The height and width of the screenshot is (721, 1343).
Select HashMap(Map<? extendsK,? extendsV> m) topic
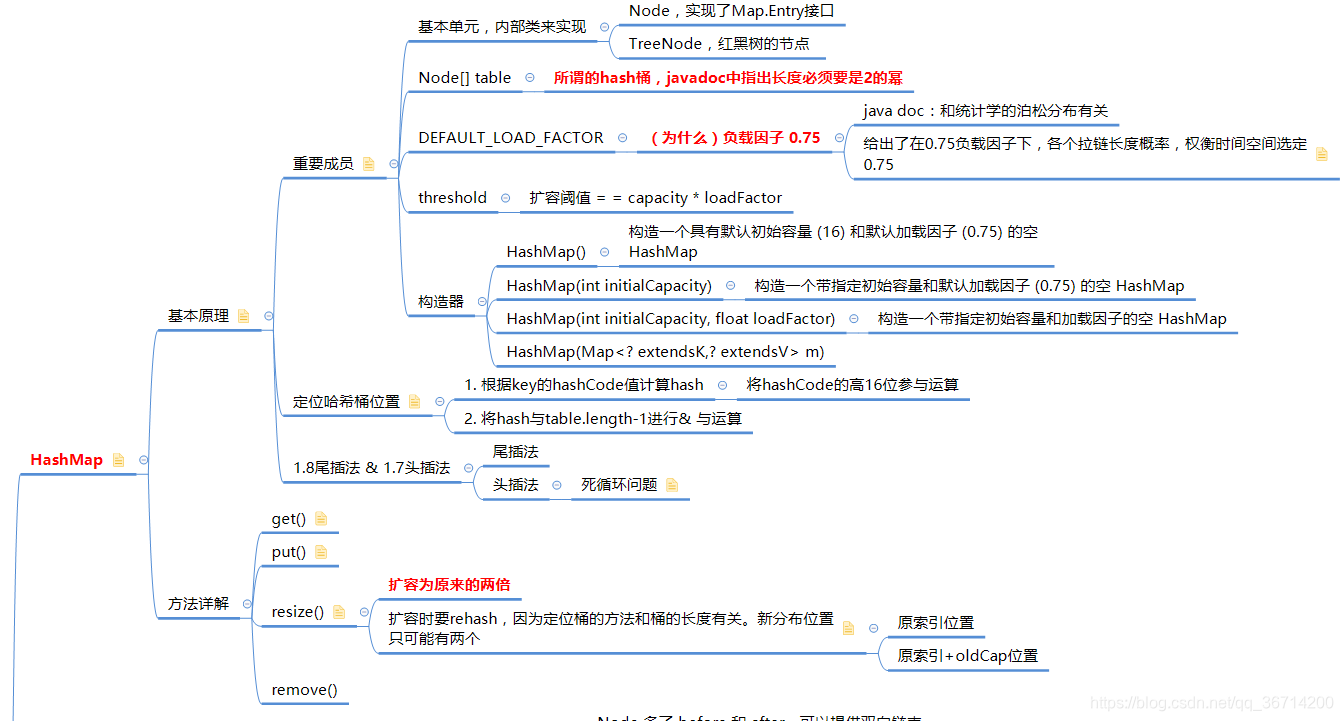click(665, 352)
